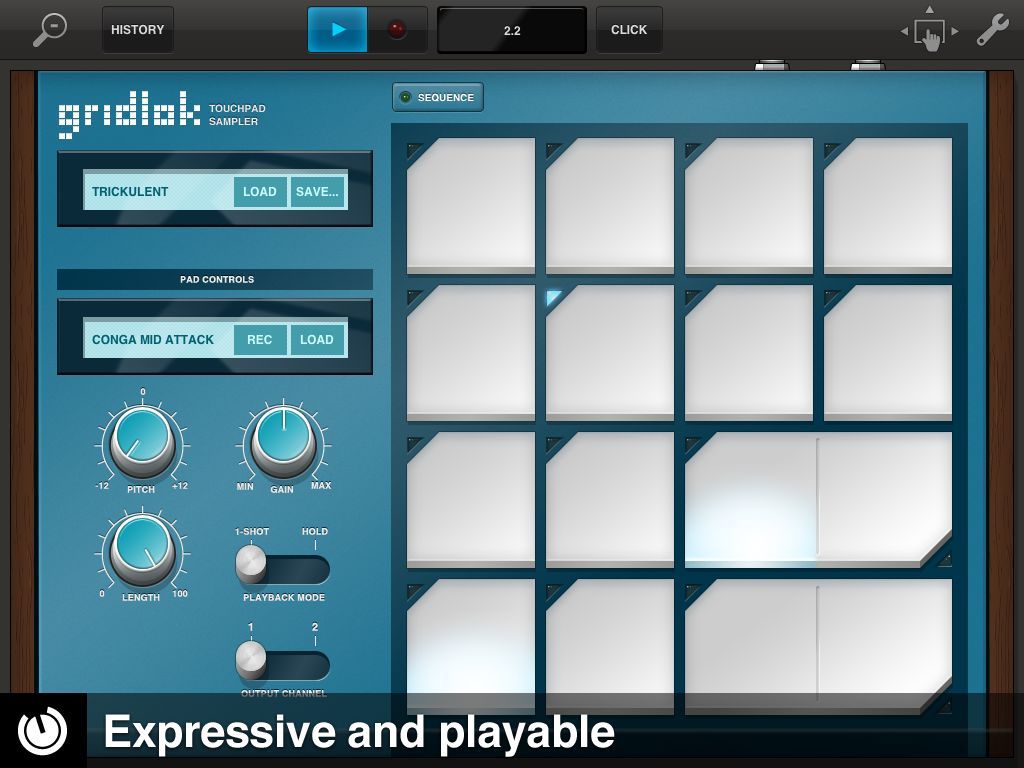Tap the glowing first pad in bottom row
Viewport: 1024px width, 768px height.
[471, 647]
